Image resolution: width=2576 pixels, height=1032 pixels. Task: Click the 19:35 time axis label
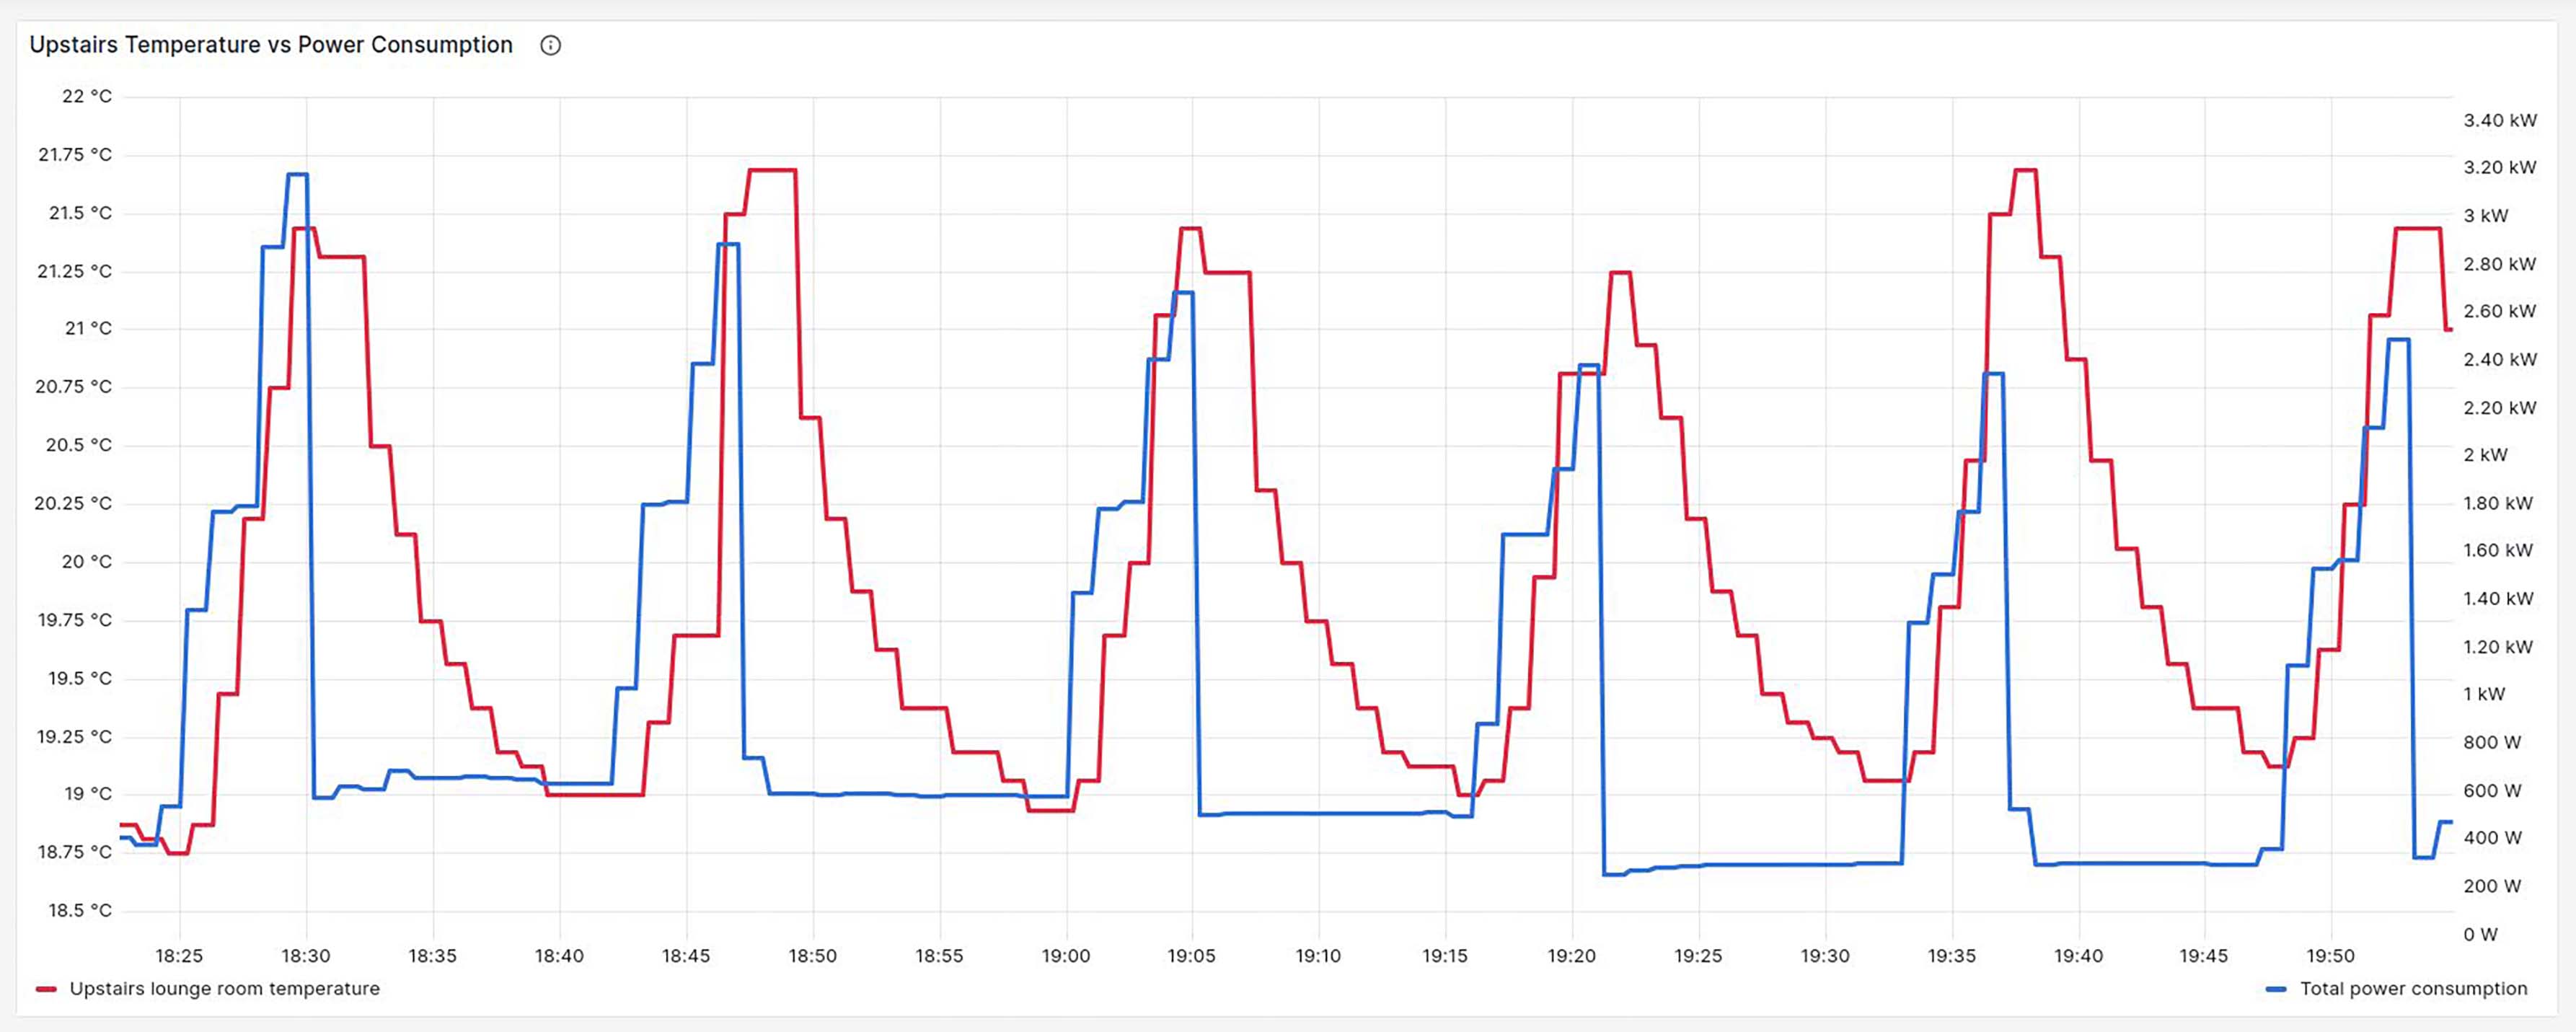pyautogui.click(x=1952, y=956)
